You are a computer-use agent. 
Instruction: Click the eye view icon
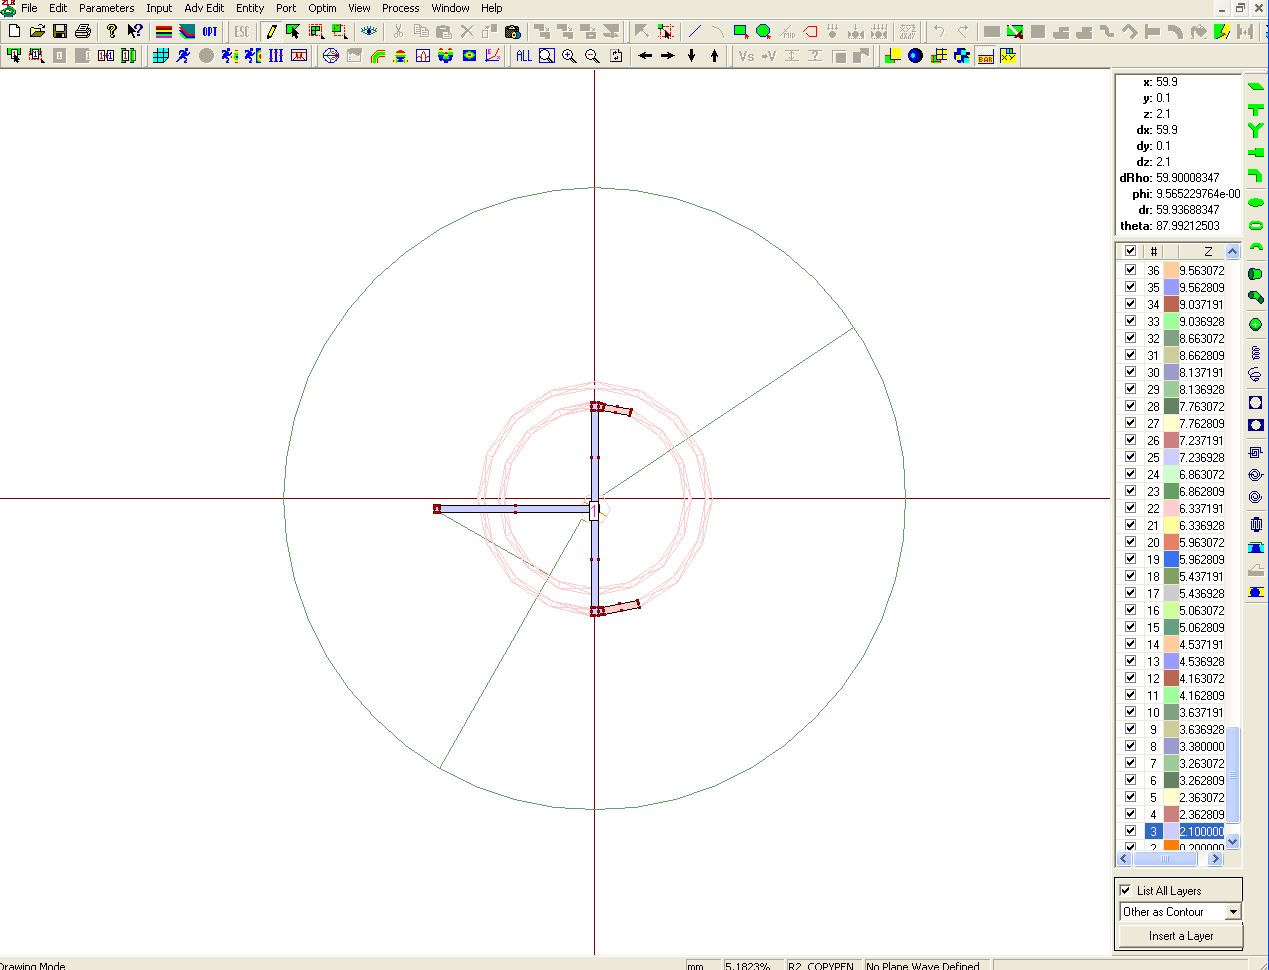click(x=369, y=32)
